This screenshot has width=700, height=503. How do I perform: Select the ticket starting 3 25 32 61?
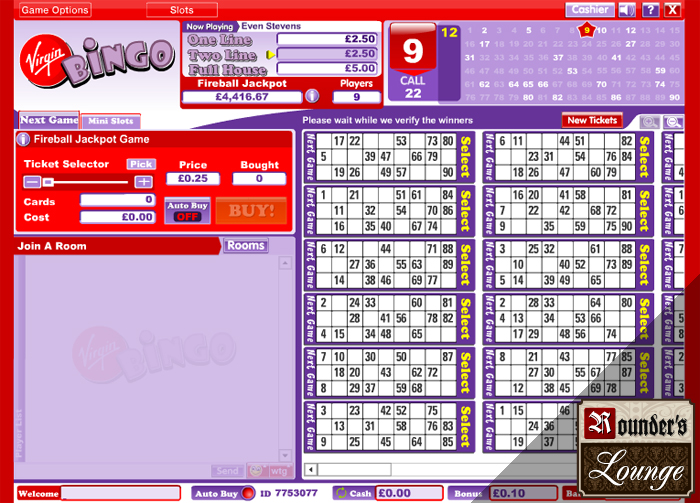643,265
